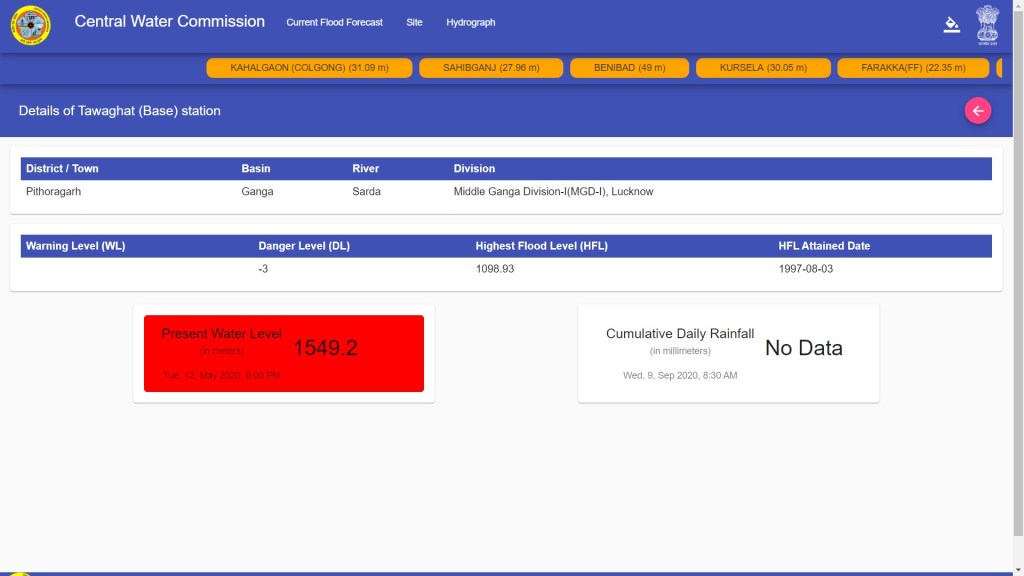Select the SAHIBGANJ station chip
The width and height of the screenshot is (1024, 576).
pyautogui.click(x=491, y=68)
